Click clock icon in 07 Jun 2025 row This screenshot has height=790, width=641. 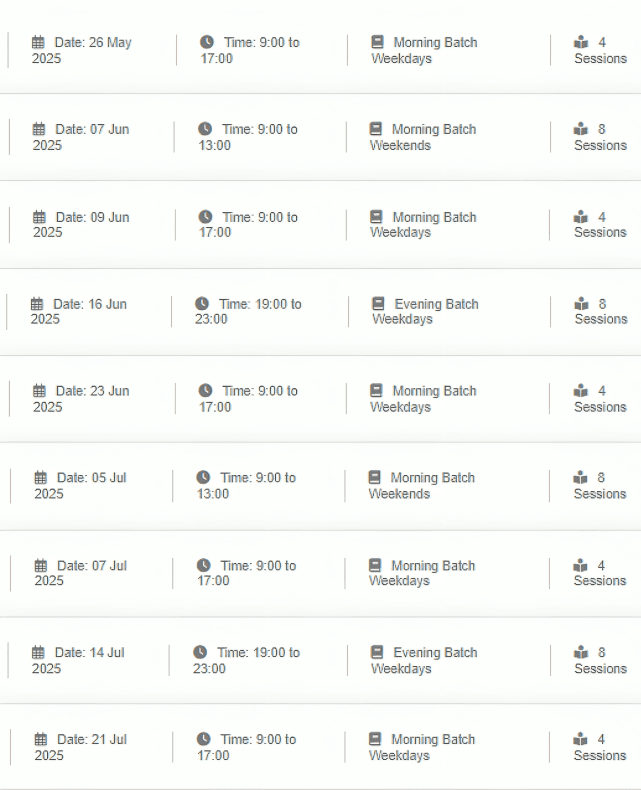tap(205, 128)
